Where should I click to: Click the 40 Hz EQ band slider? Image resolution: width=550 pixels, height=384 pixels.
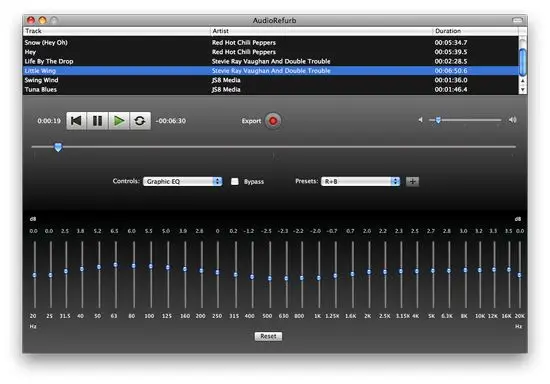pos(82,275)
